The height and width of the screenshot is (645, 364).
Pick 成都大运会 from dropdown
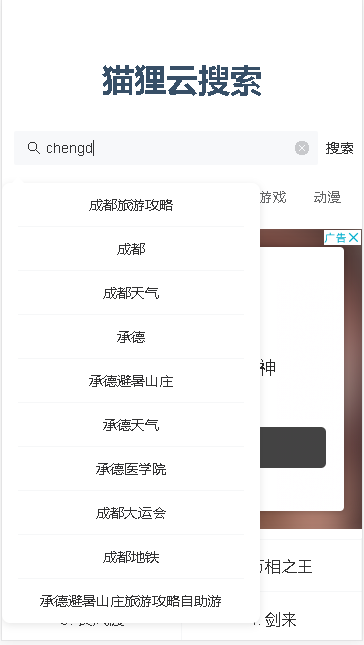point(131,513)
